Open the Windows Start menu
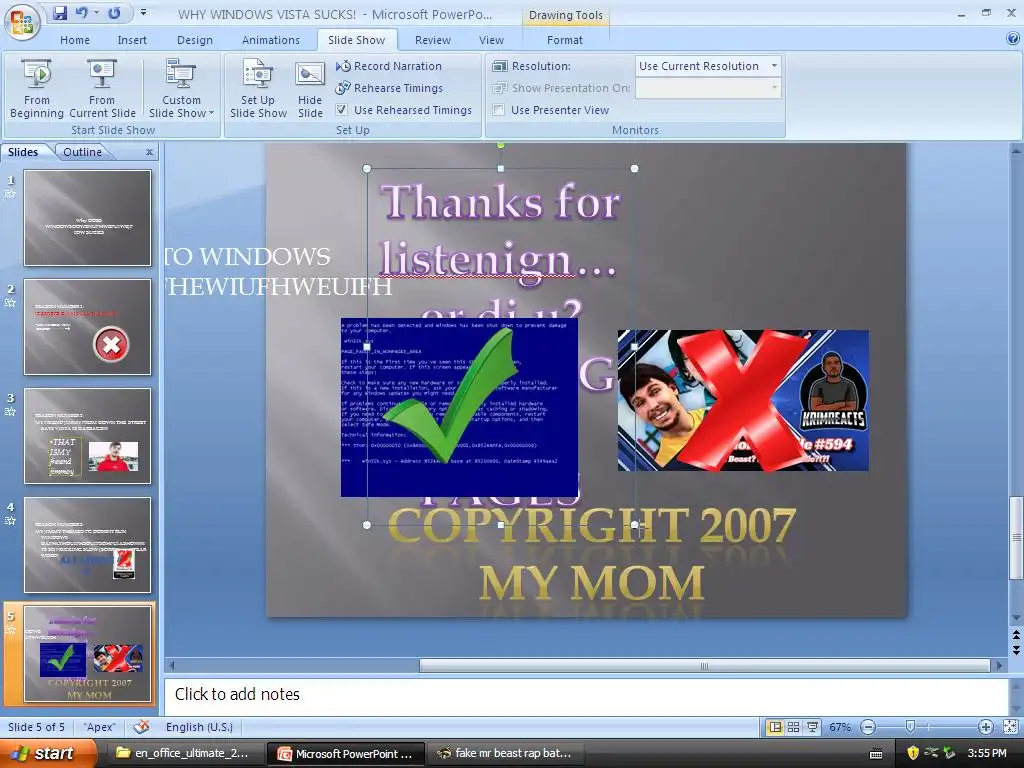This screenshot has width=1024, height=768. point(48,754)
